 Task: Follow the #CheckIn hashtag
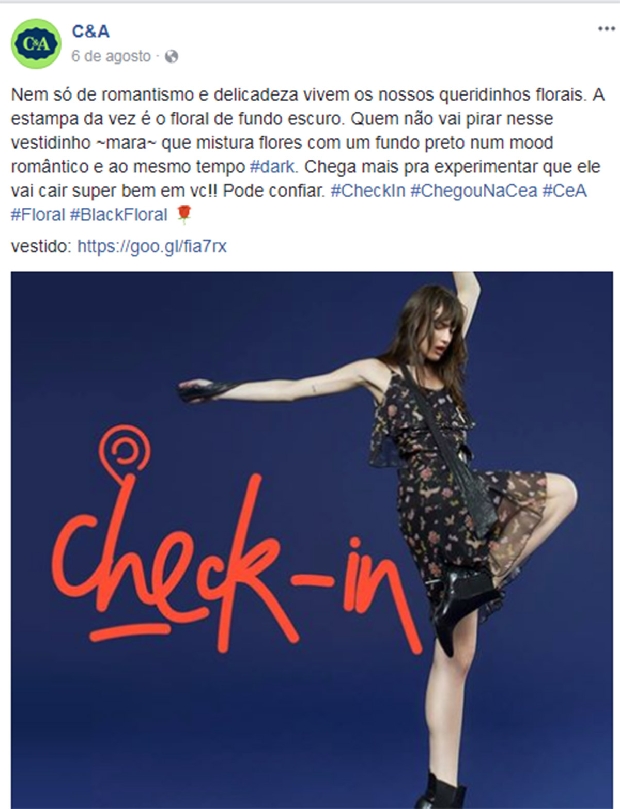pos(368,190)
